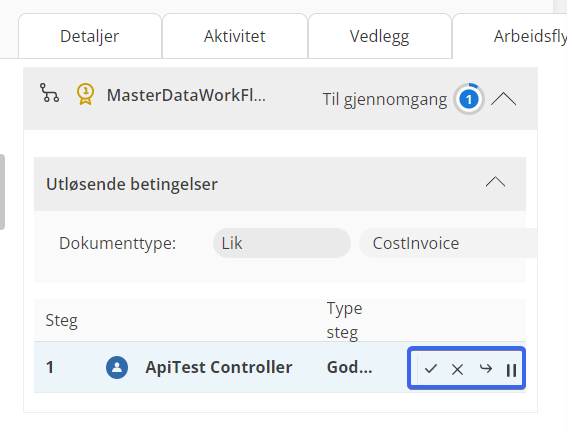This screenshot has width=567, height=432.
Task: Click the MasterDataWorkFl... workflow title
Action: [186, 95]
